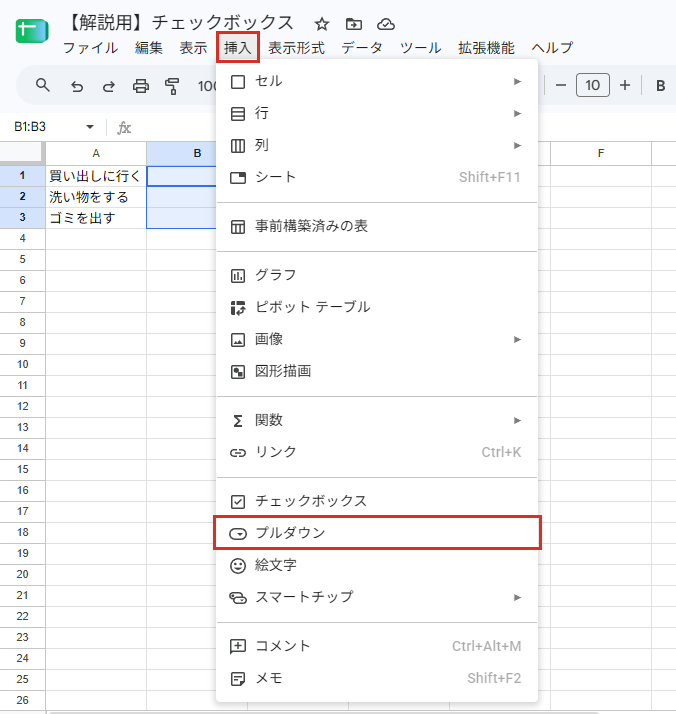Expand the セル submenu
This screenshot has height=714, width=676.
[376, 82]
